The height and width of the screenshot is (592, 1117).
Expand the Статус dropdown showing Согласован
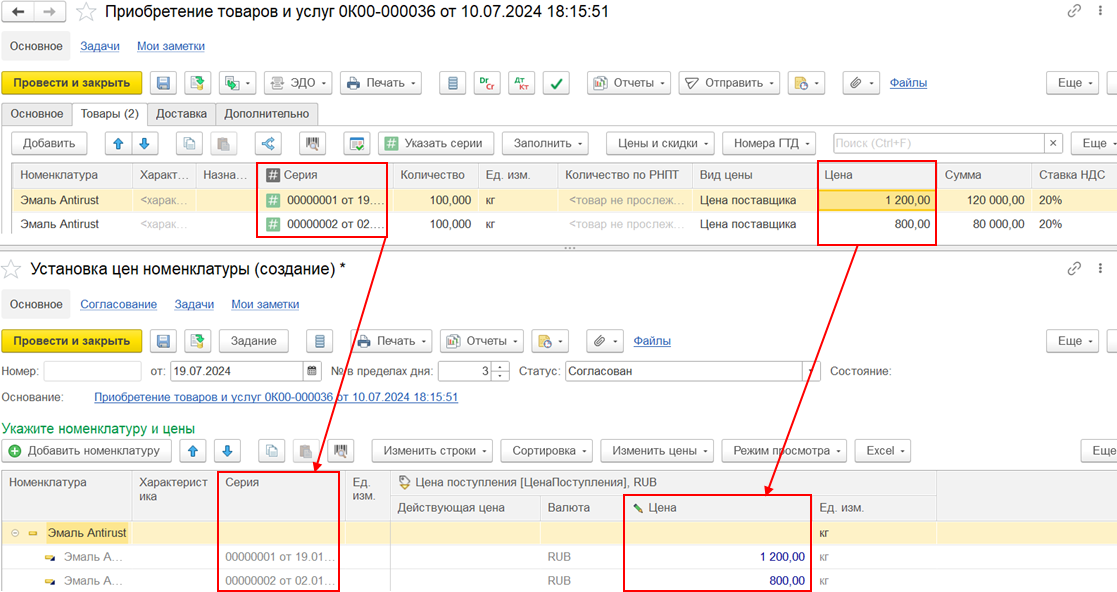[x=810, y=371]
